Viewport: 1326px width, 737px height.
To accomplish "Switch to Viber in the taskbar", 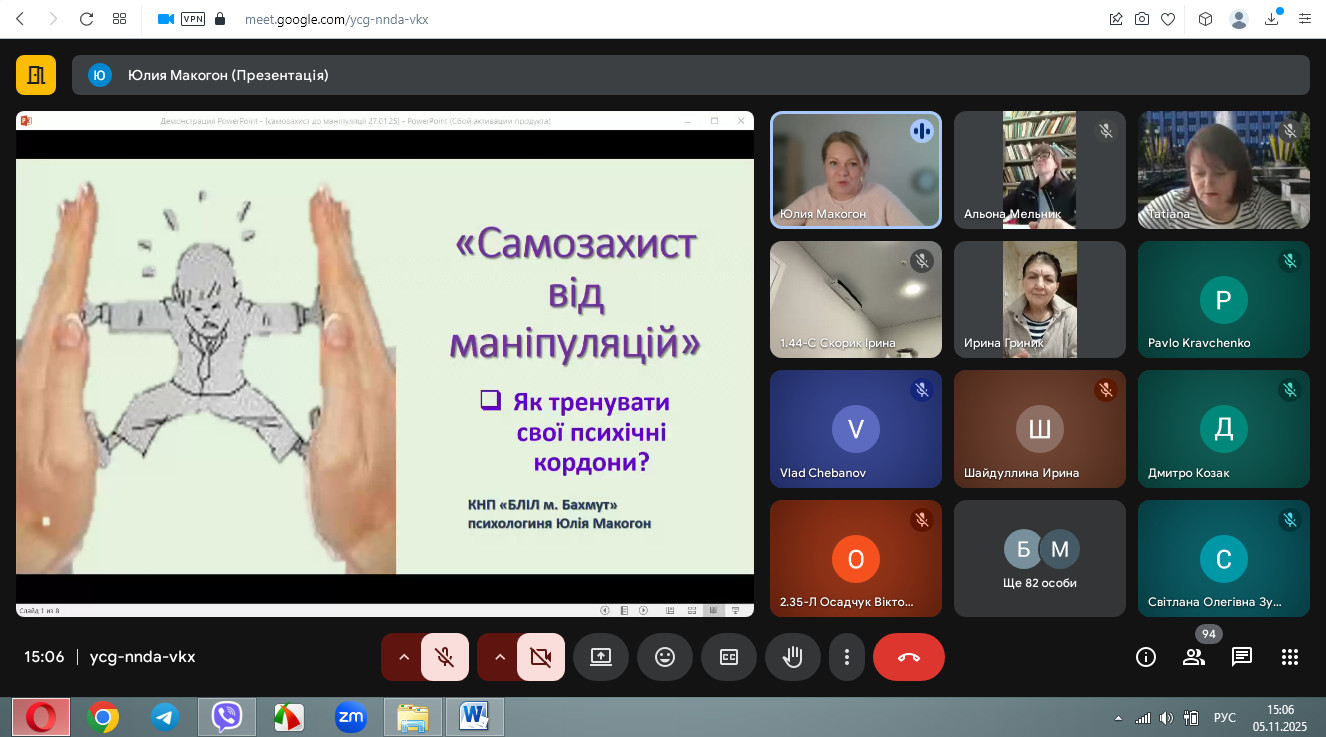I will [227, 717].
